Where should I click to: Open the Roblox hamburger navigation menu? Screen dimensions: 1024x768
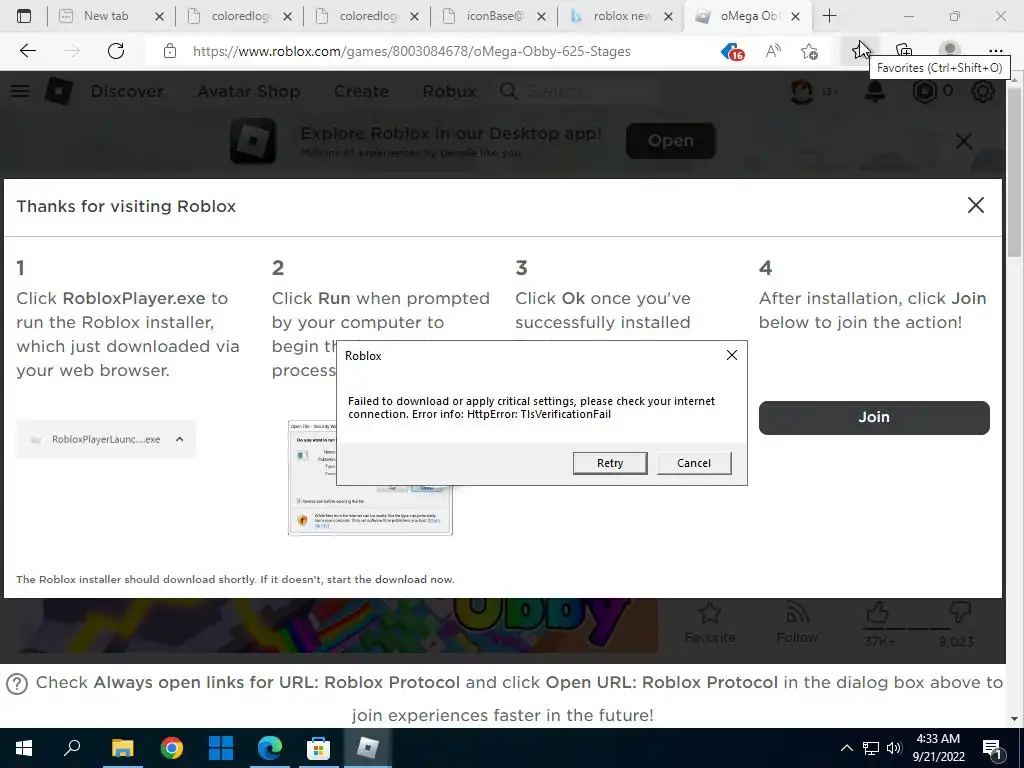20,91
